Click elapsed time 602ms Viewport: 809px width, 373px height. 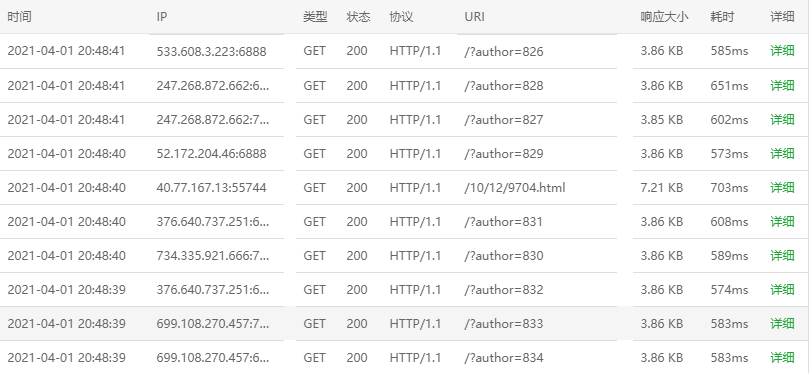[729, 119]
